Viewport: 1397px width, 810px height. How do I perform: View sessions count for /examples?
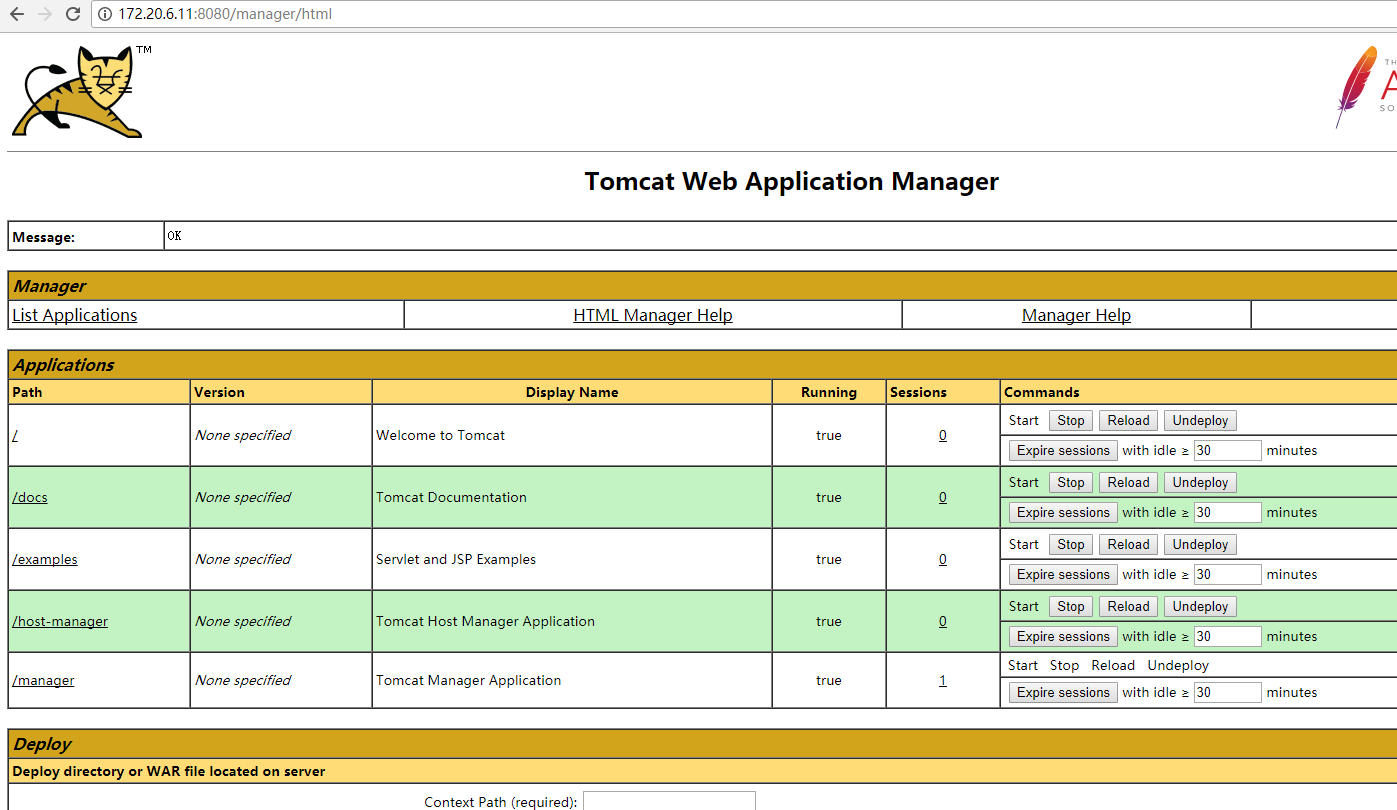point(943,559)
